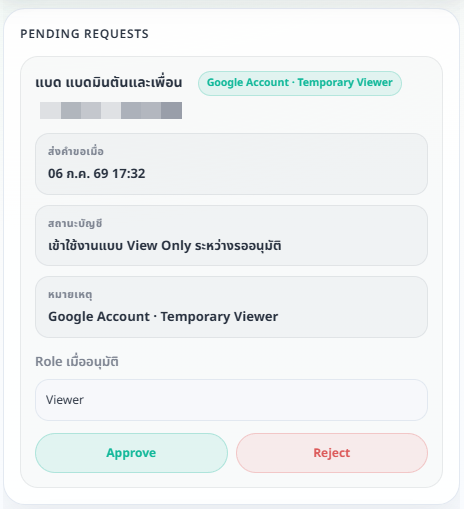
Task: Click the หมายเหตุ field label
Action: [x=70, y=295]
